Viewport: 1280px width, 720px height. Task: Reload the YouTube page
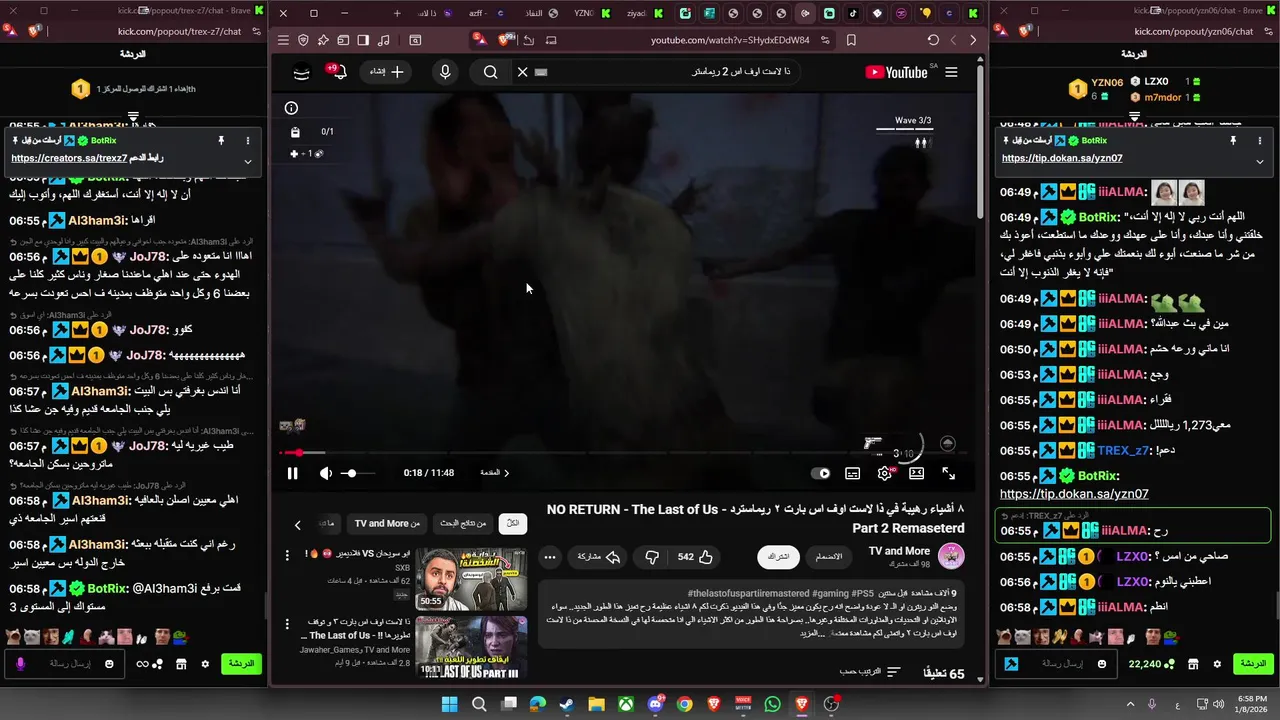933,40
